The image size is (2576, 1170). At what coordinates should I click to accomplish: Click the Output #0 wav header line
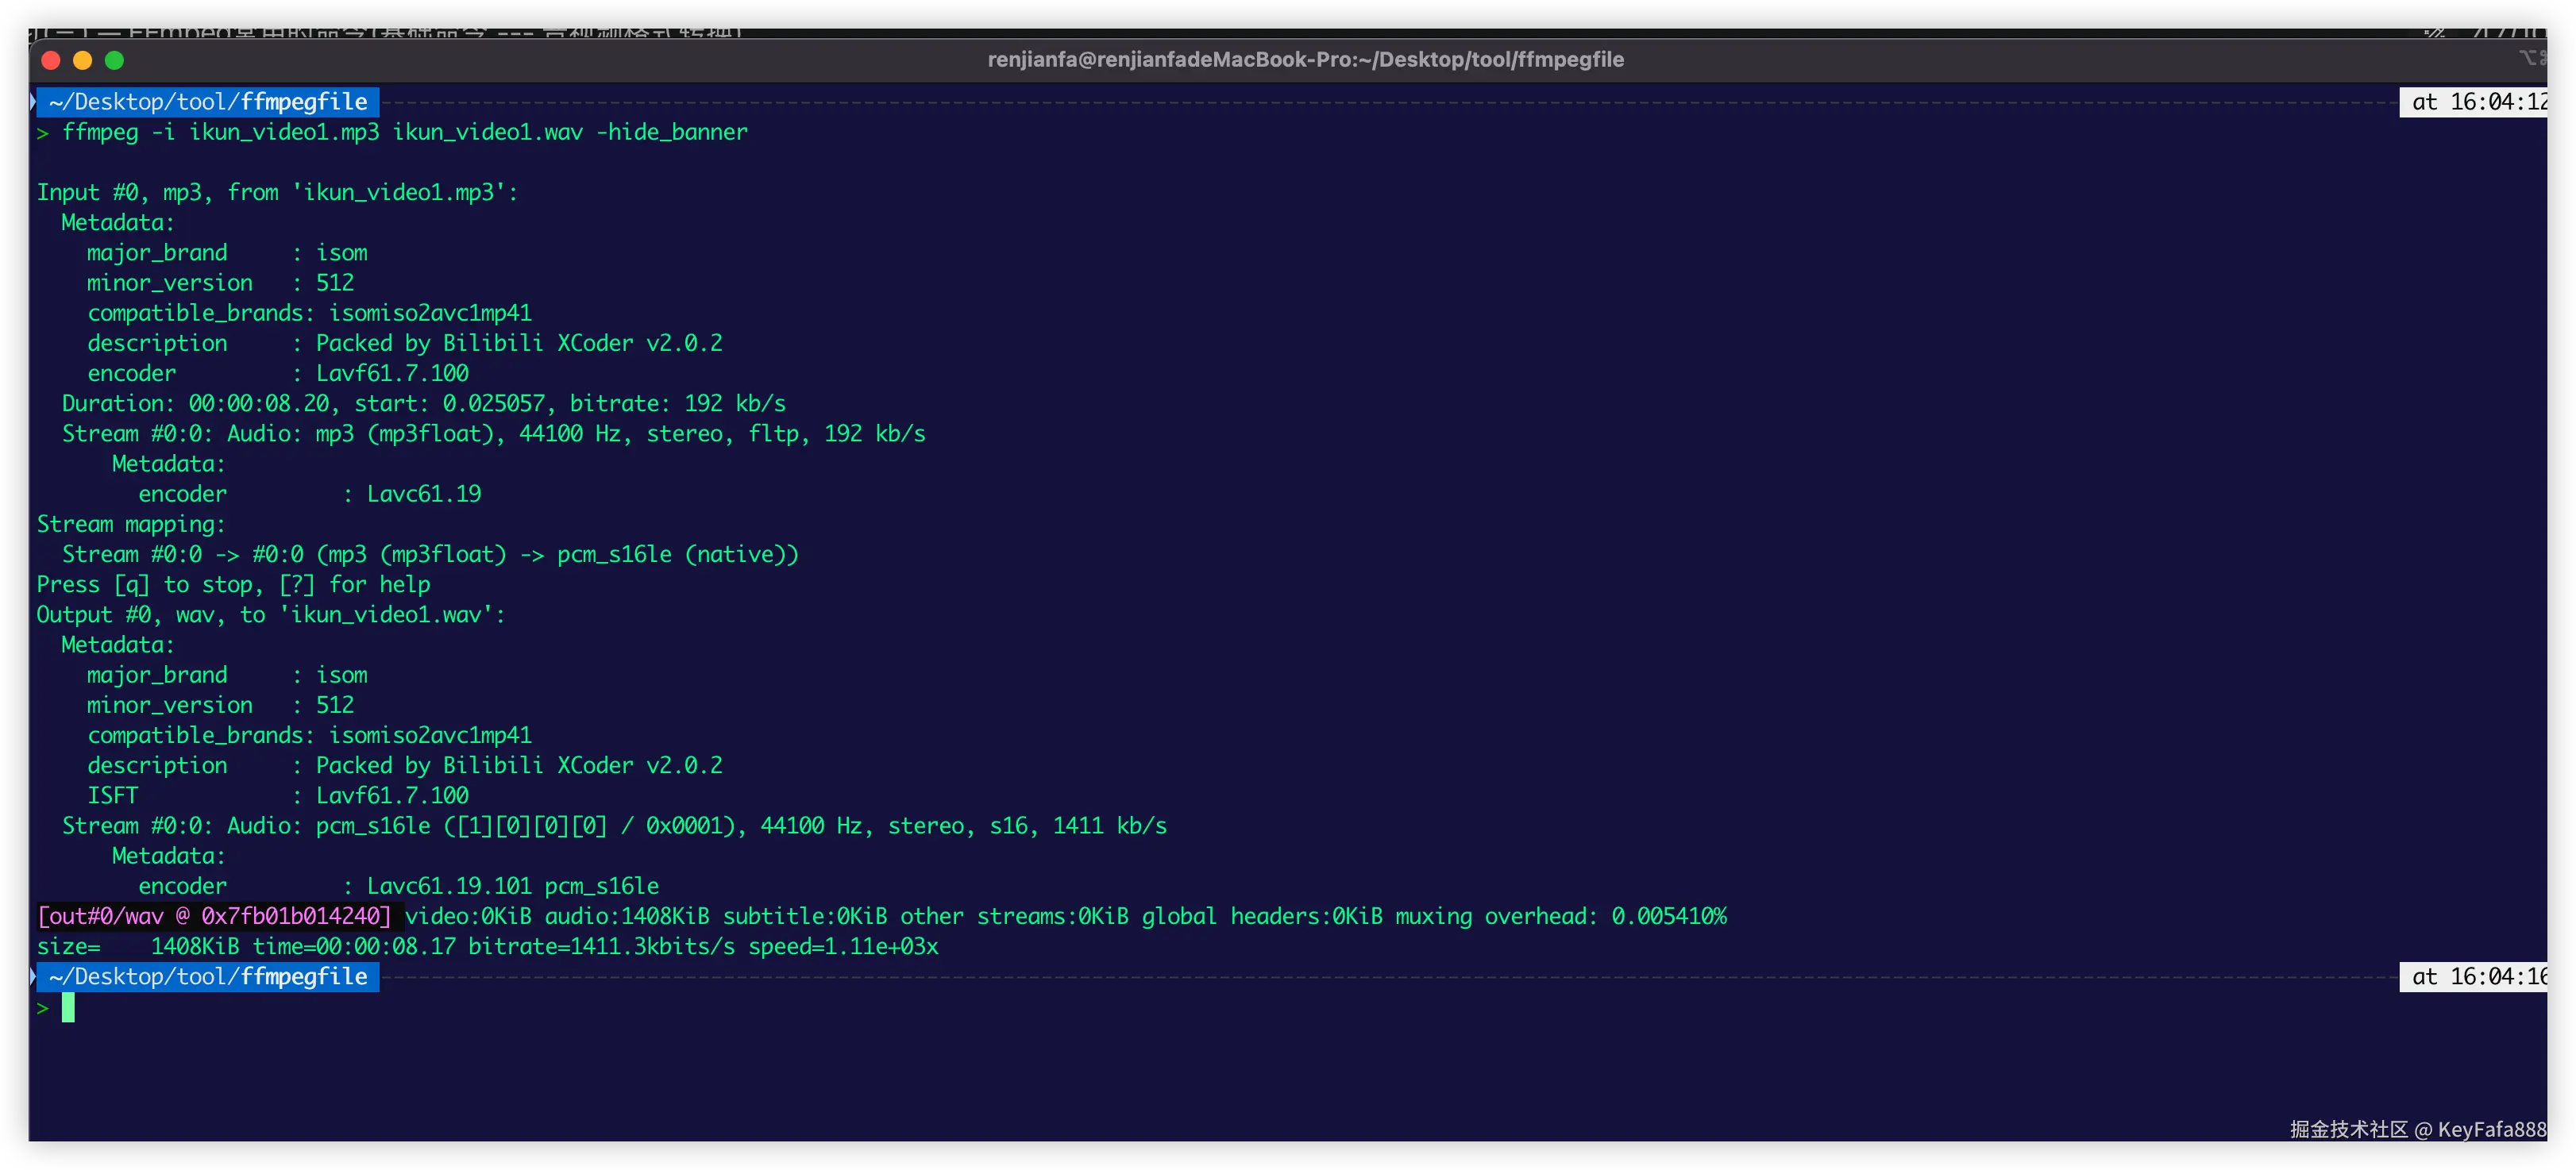pyautogui.click(x=271, y=614)
